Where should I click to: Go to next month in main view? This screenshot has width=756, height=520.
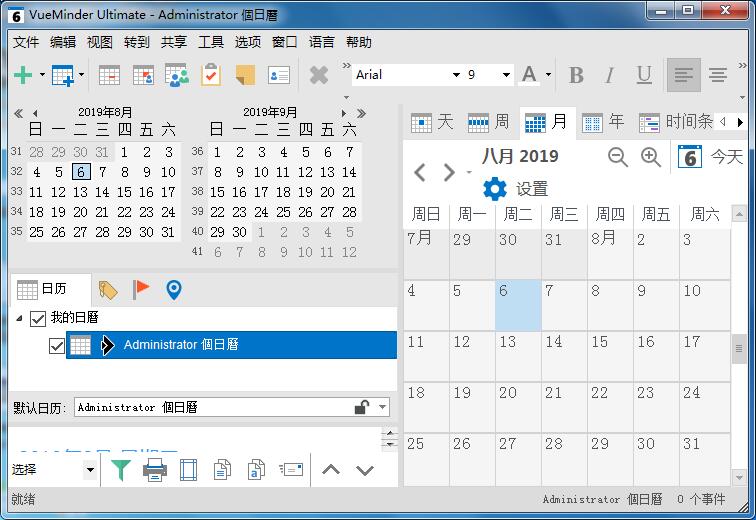449,172
